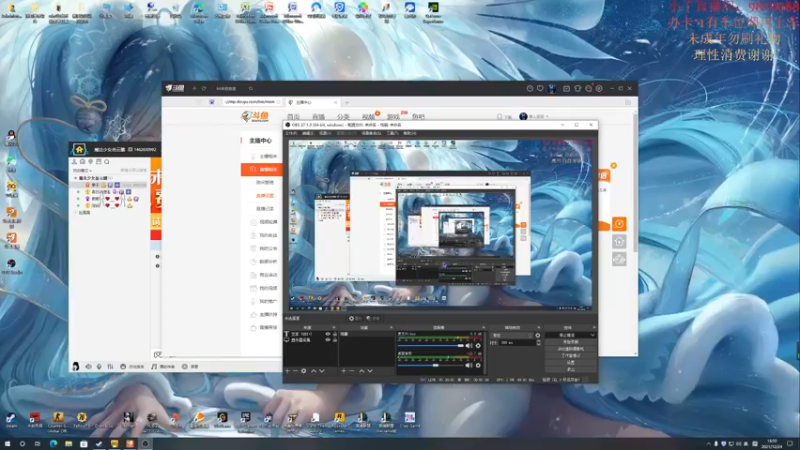The image size is (800, 450).
Task: Open Microsoft Edge from taskbar
Action: 53,444
